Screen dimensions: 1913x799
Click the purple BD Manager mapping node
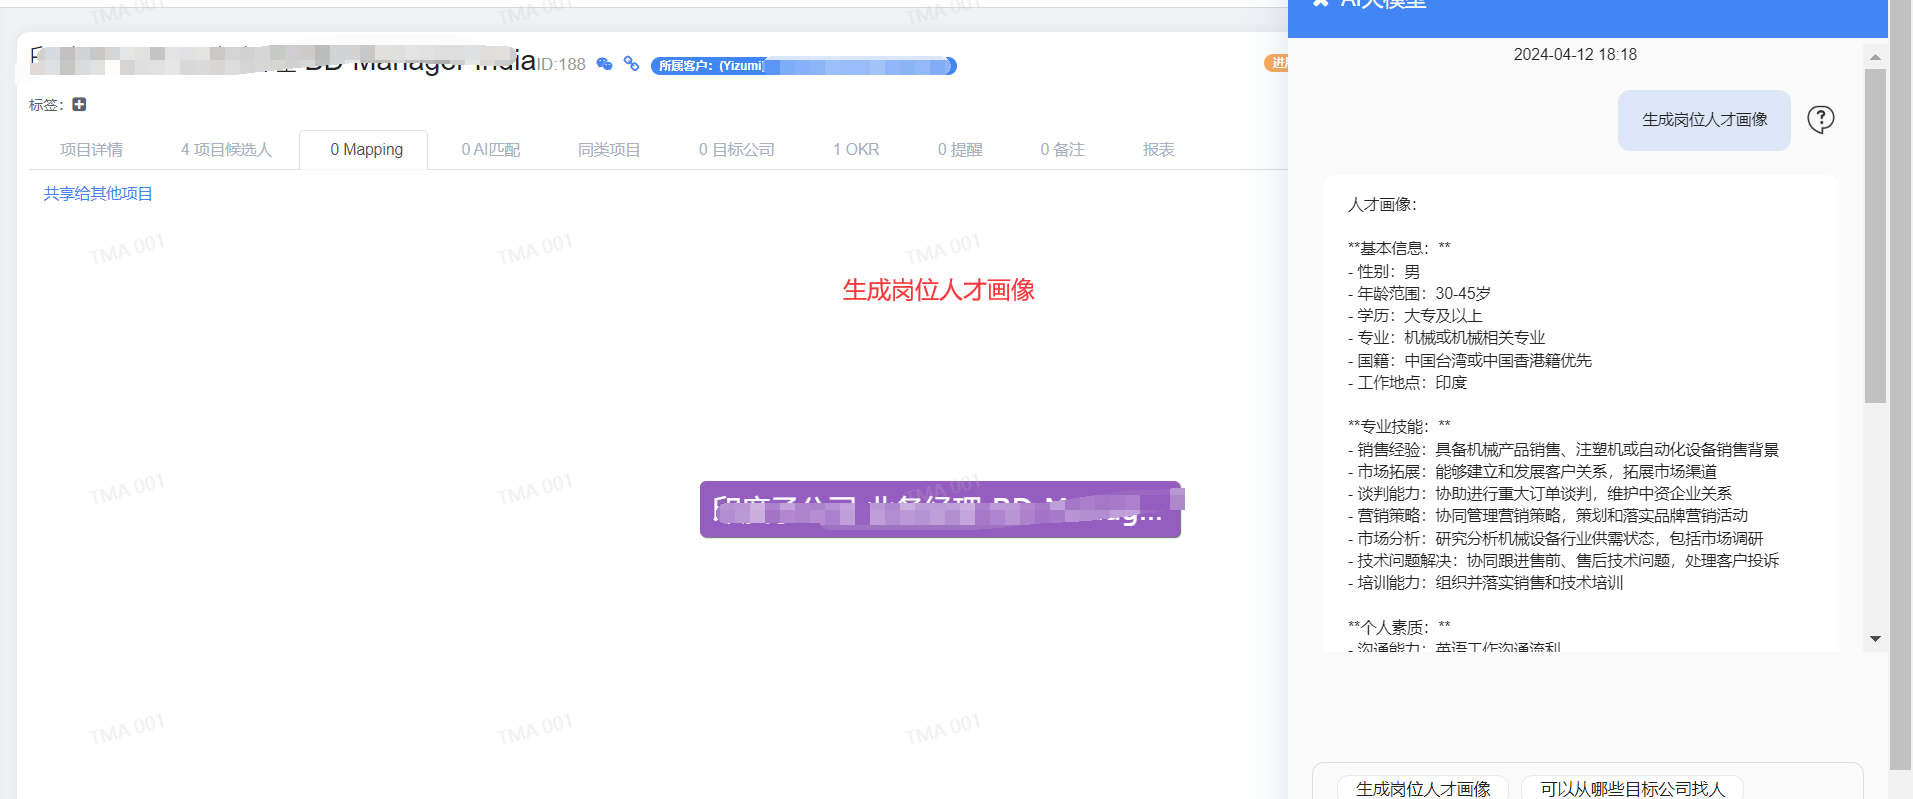[x=939, y=510]
